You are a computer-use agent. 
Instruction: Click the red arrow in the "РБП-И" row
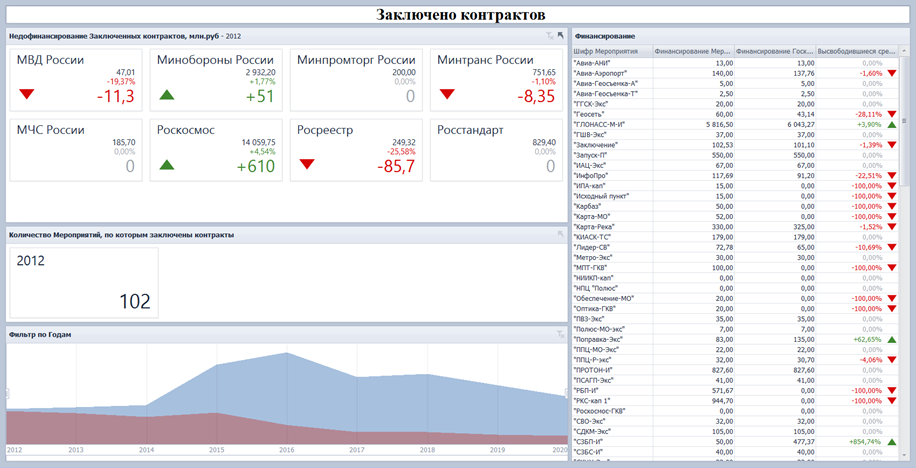tap(891, 390)
